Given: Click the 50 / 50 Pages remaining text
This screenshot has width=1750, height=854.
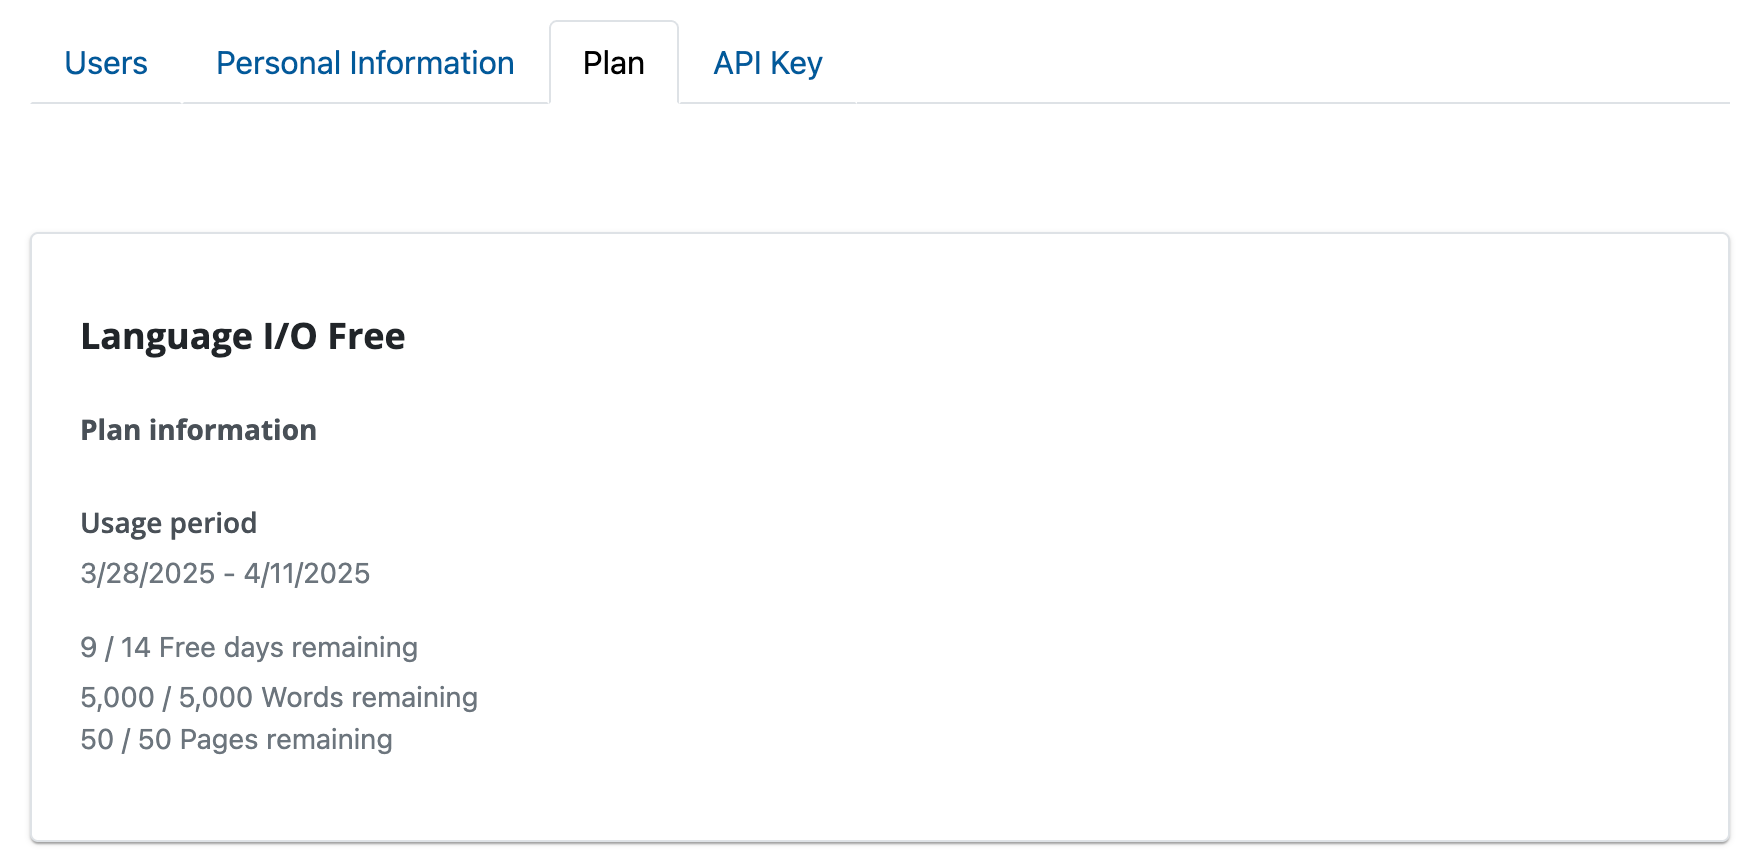Looking at the screenshot, I should (x=236, y=739).
